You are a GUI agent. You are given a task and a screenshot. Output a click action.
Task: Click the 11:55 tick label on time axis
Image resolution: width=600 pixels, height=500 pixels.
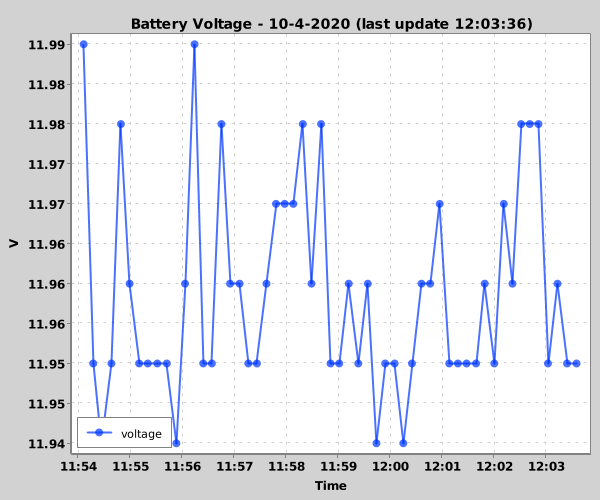(x=131, y=466)
